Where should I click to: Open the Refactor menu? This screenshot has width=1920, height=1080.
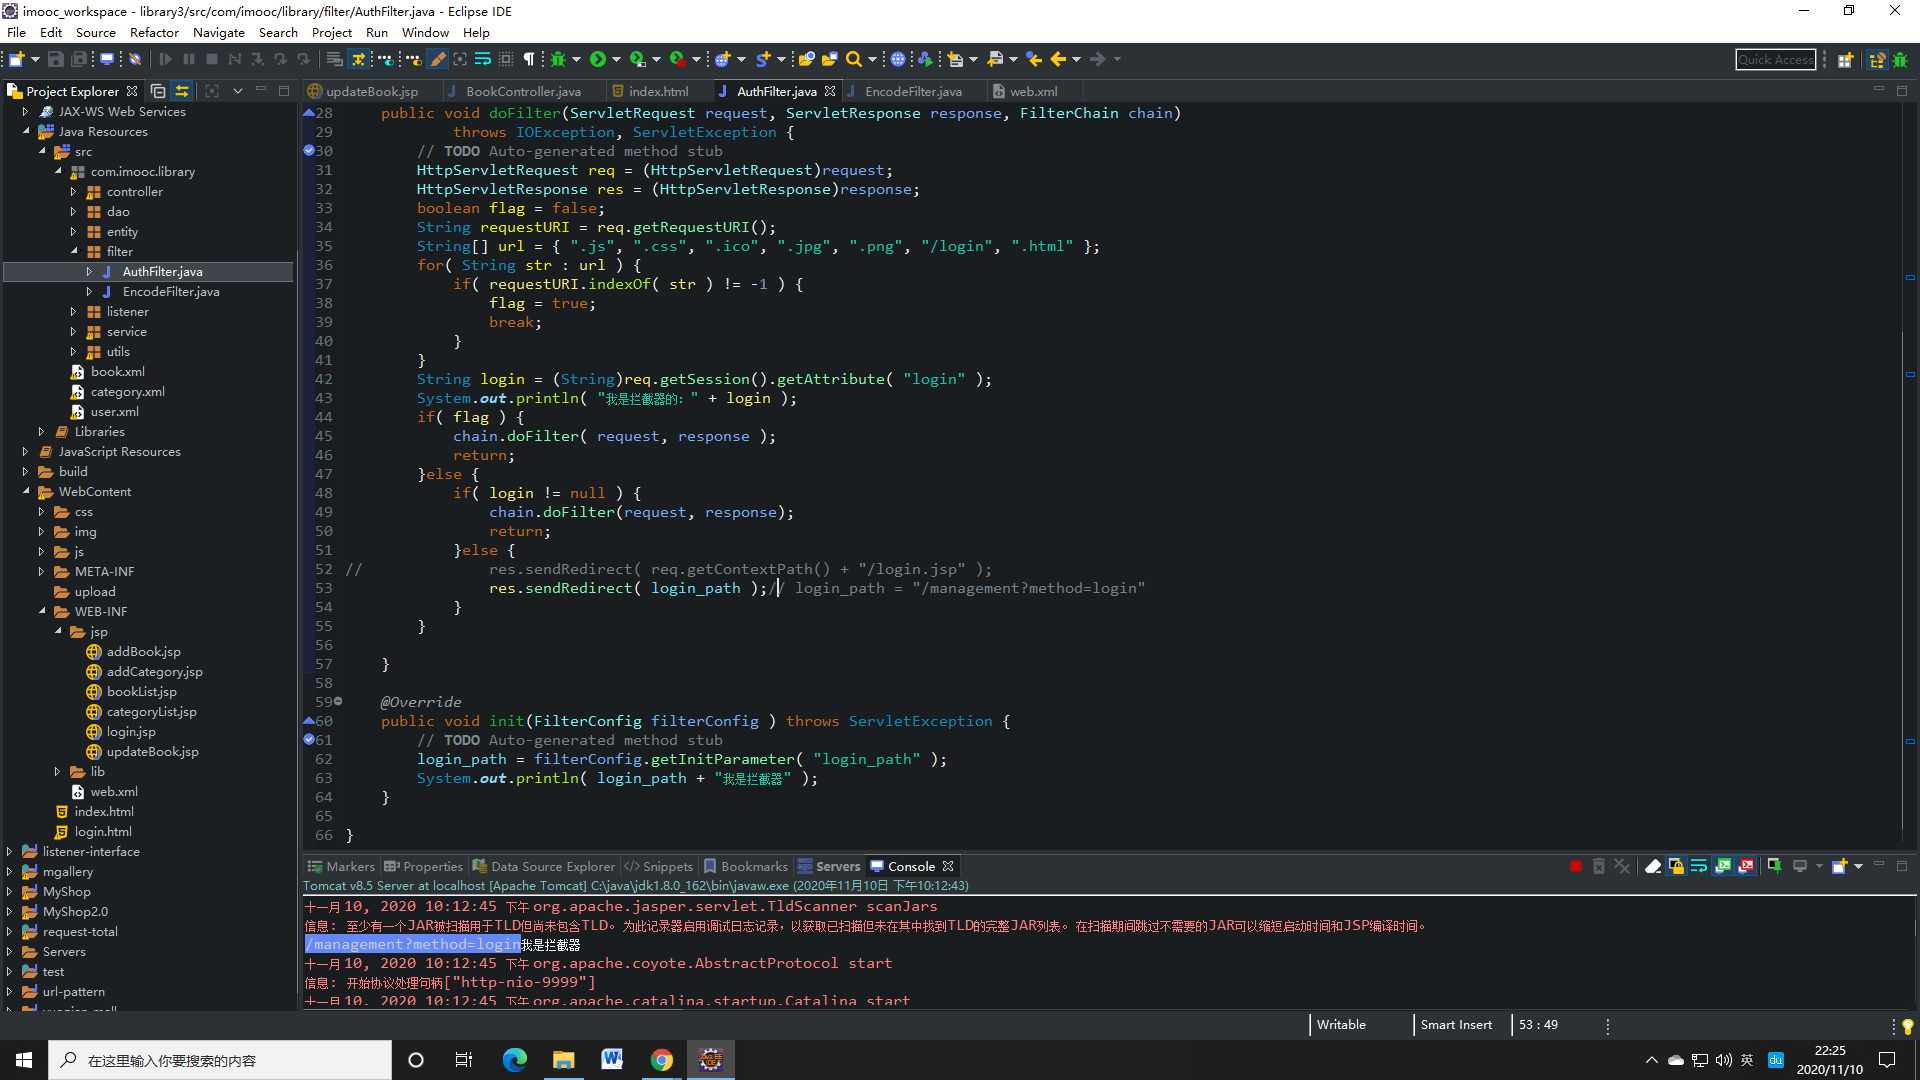point(154,33)
